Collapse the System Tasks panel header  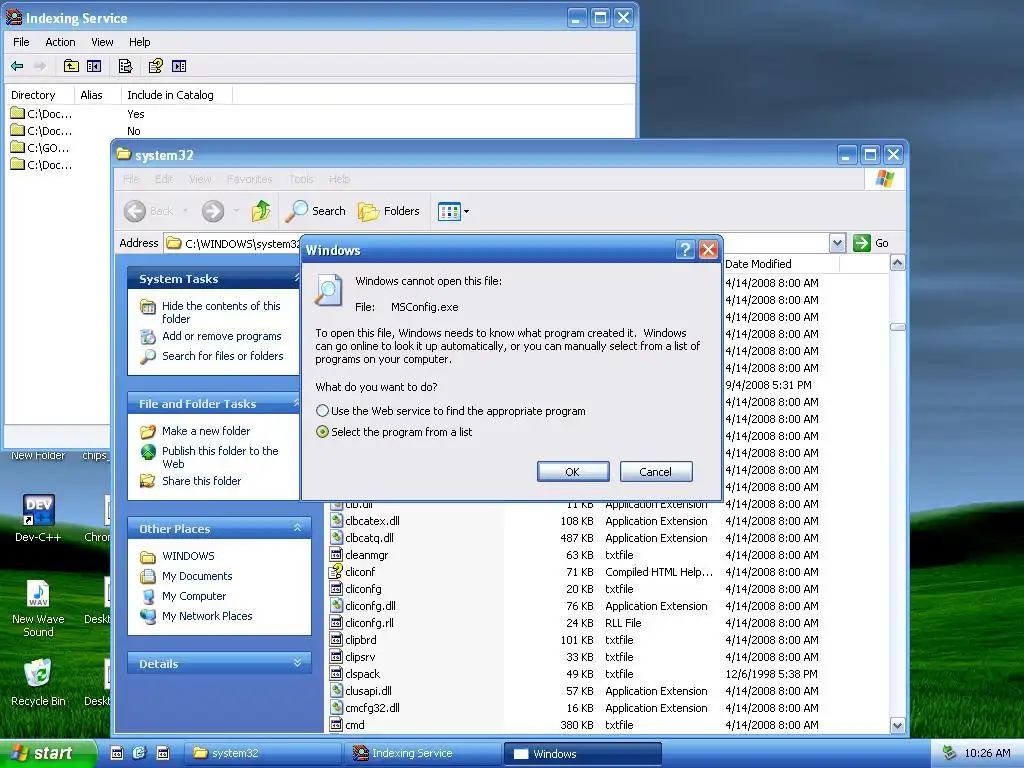point(214,278)
